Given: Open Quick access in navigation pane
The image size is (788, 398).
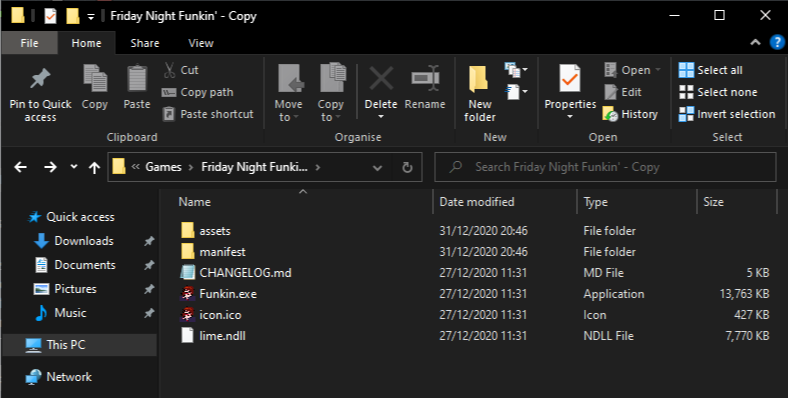Looking at the screenshot, I should (80, 217).
